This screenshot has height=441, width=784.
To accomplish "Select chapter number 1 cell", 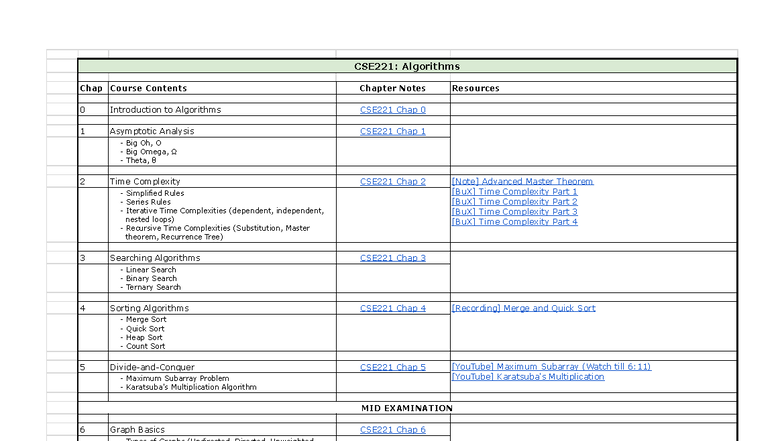I will pyautogui.click(x=93, y=131).
